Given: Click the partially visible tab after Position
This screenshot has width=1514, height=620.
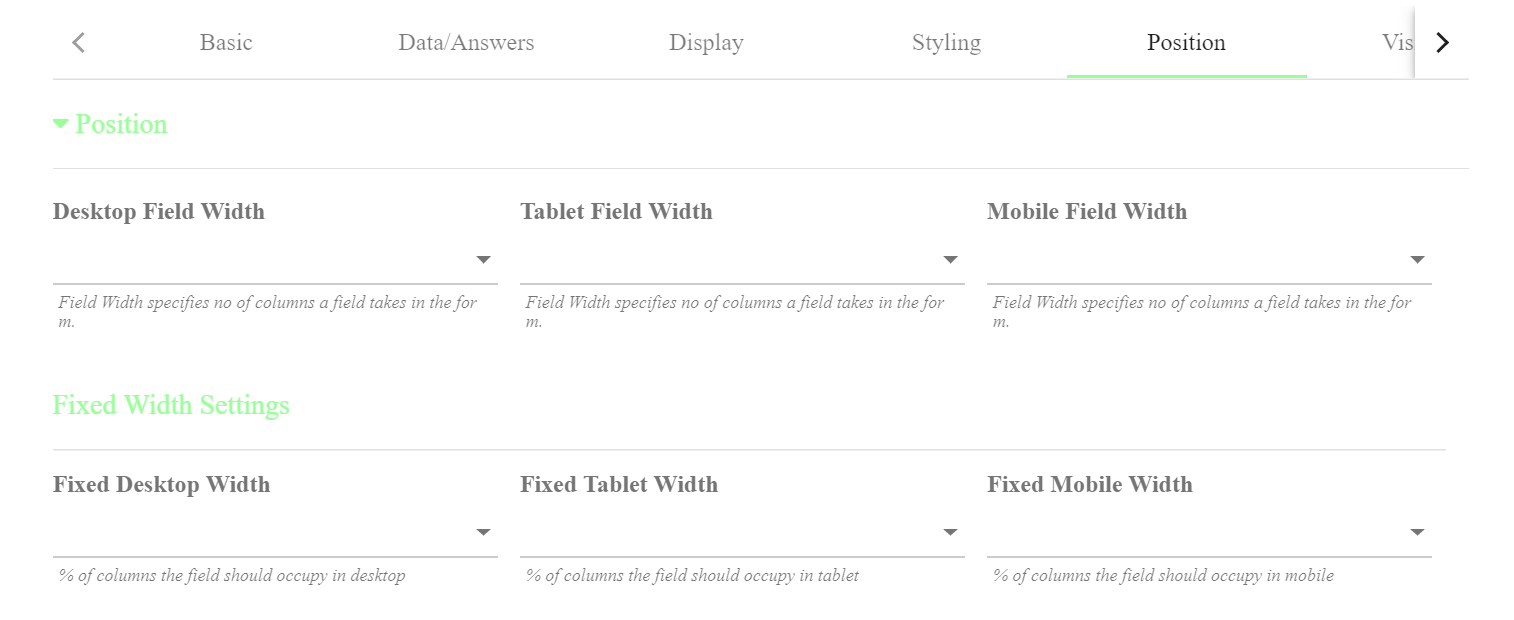Looking at the screenshot, I should (x=1397, y=43).
